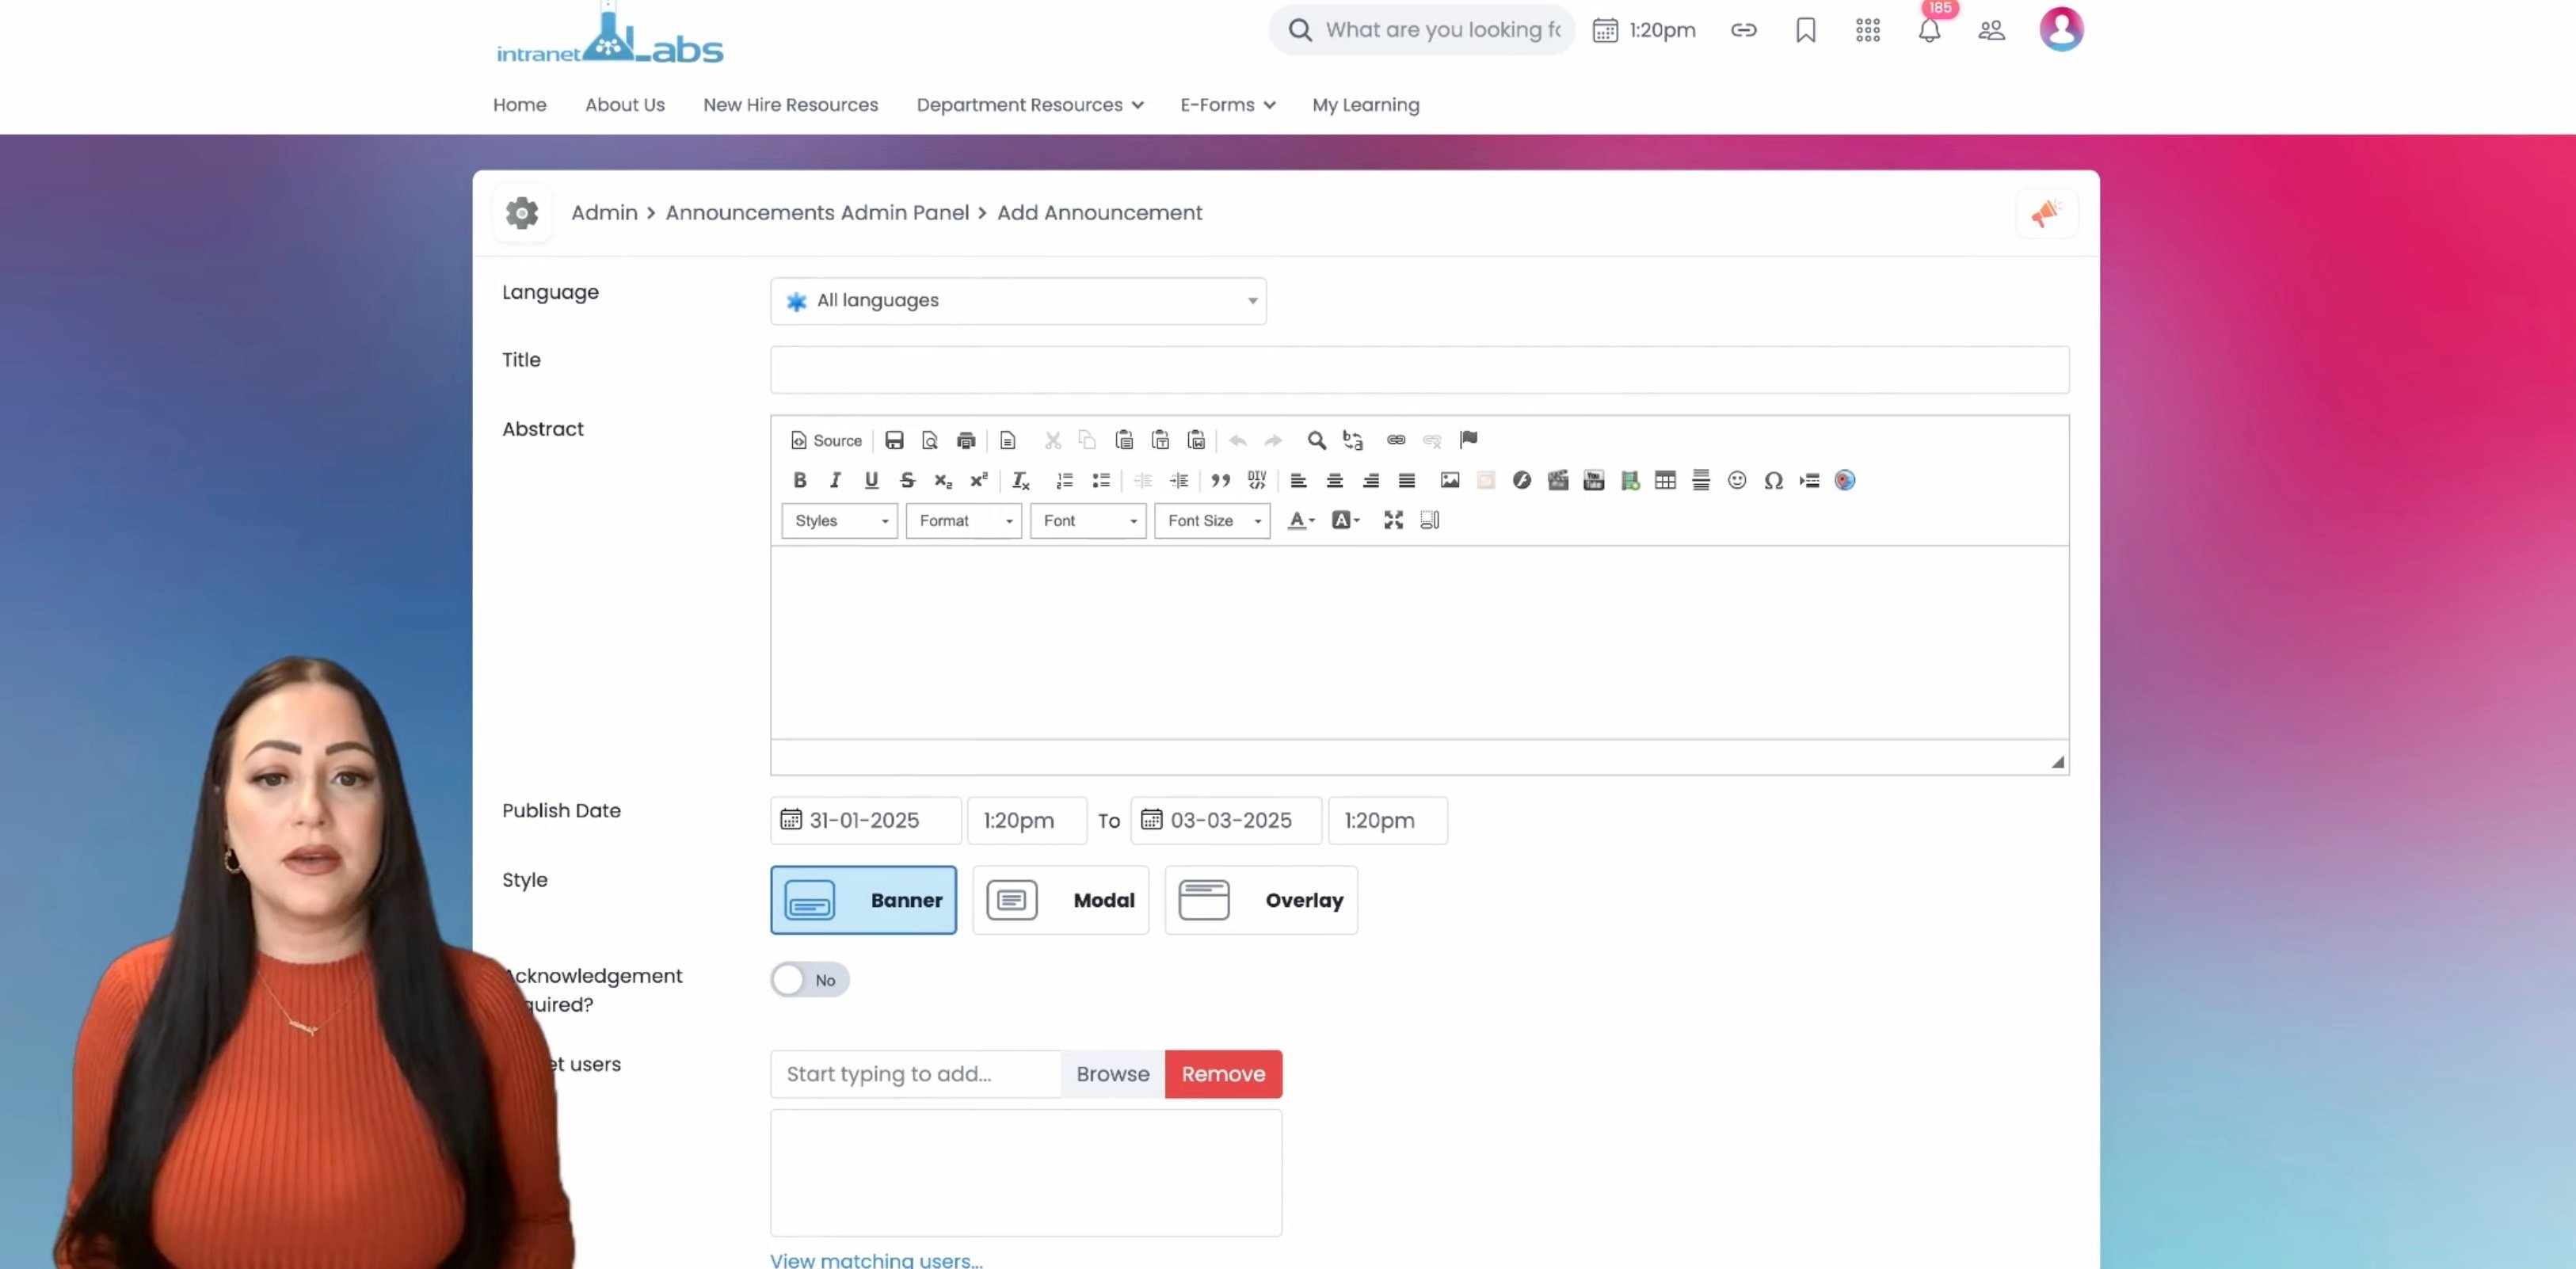Screen dimensions: 2576x1269
Task: Click the Bold formatting icon
Action: (799, 480)
